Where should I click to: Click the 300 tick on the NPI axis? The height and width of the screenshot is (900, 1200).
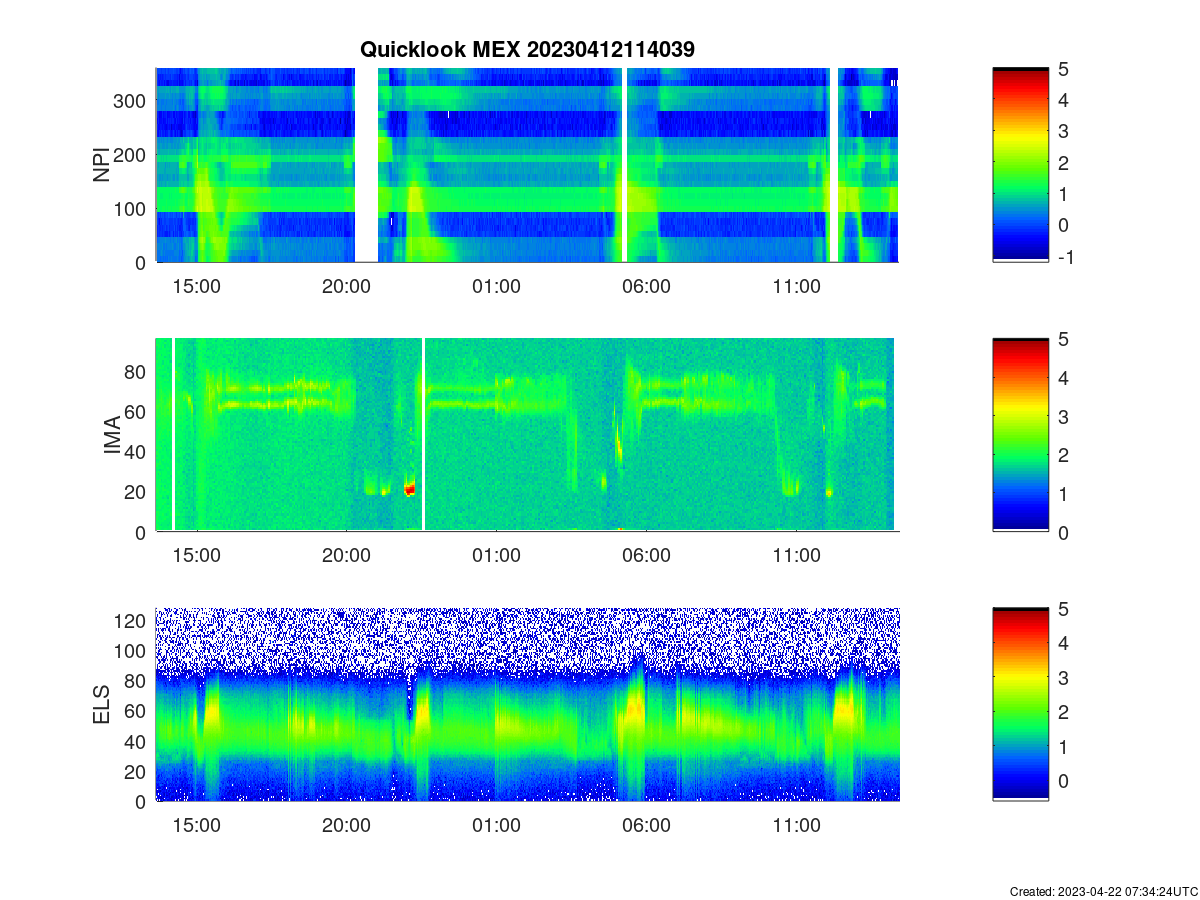[132, 101]
